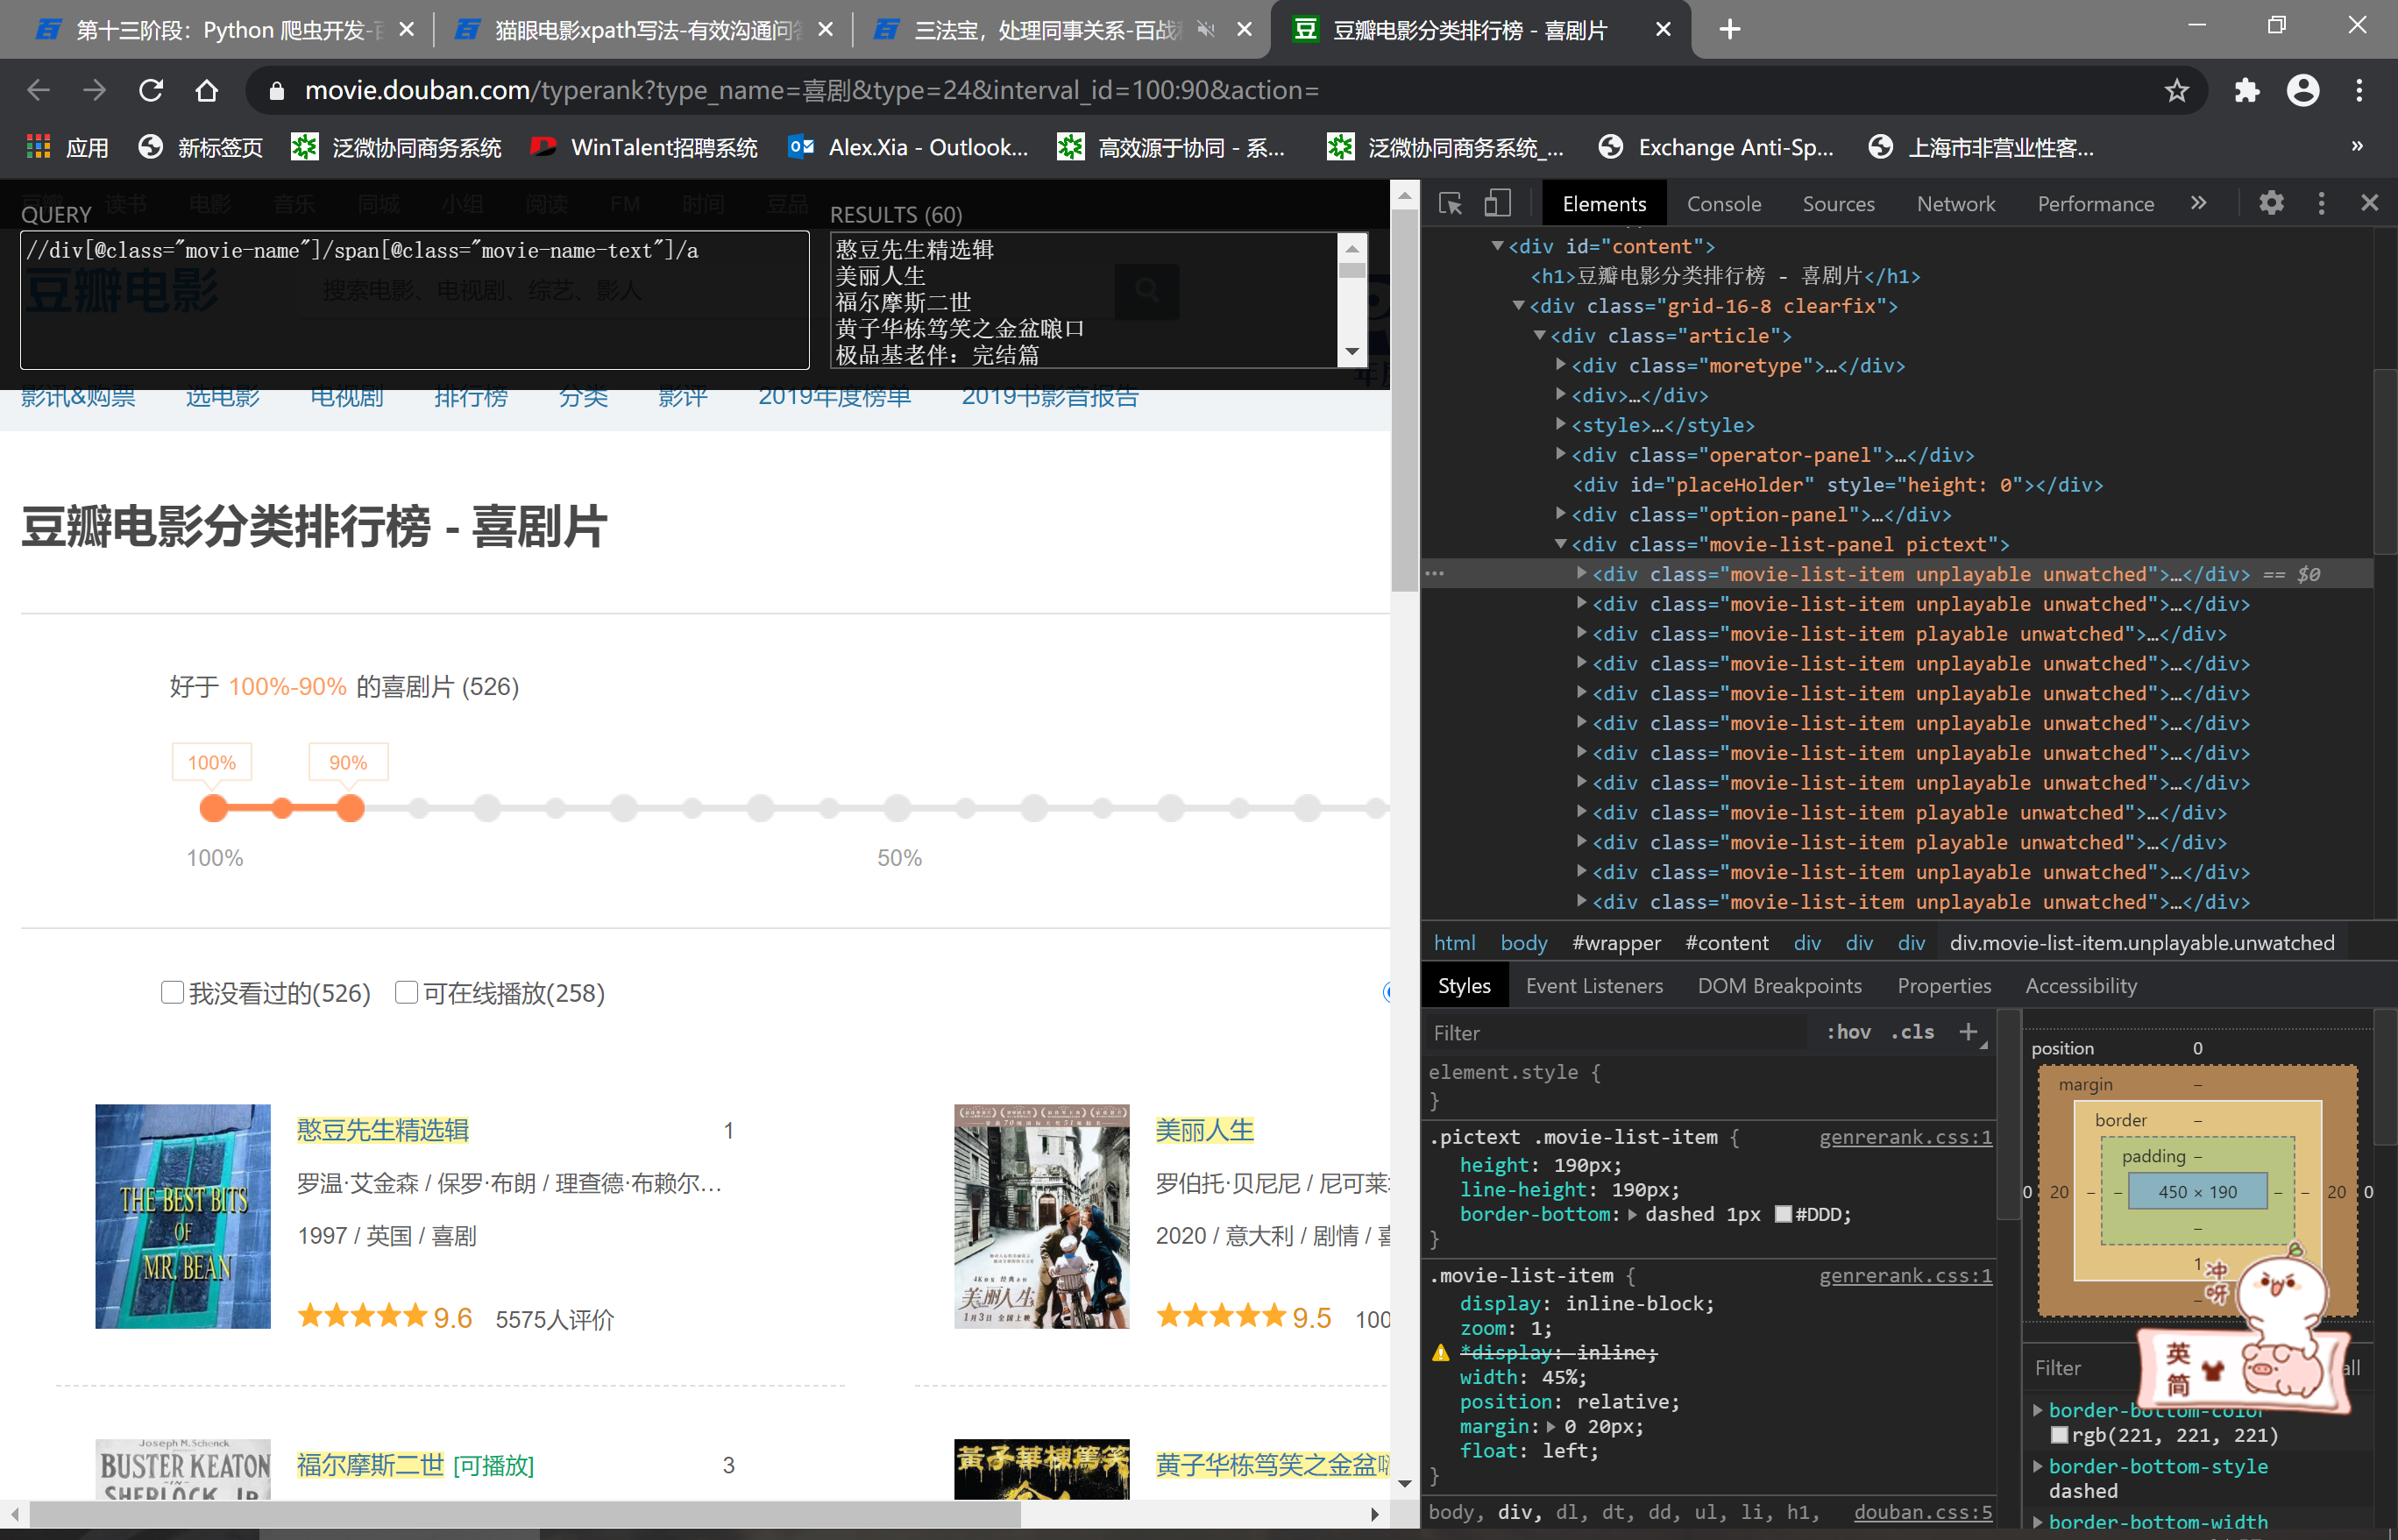The width and height of the screenshot is (2398, 1540).
Task: Expand the option-panel div node
Action: 1560,514
